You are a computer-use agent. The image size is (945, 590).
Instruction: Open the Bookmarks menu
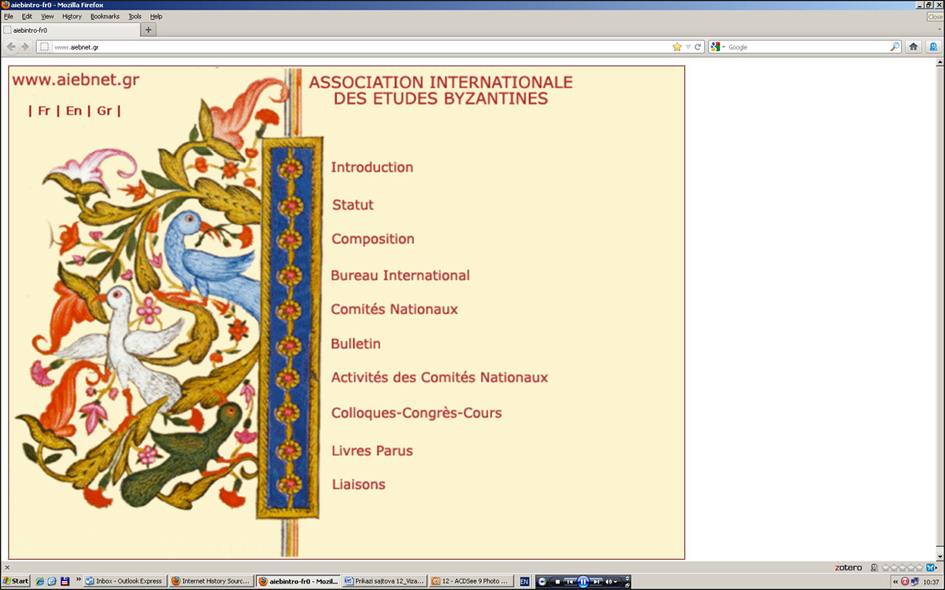coord(104,17)
